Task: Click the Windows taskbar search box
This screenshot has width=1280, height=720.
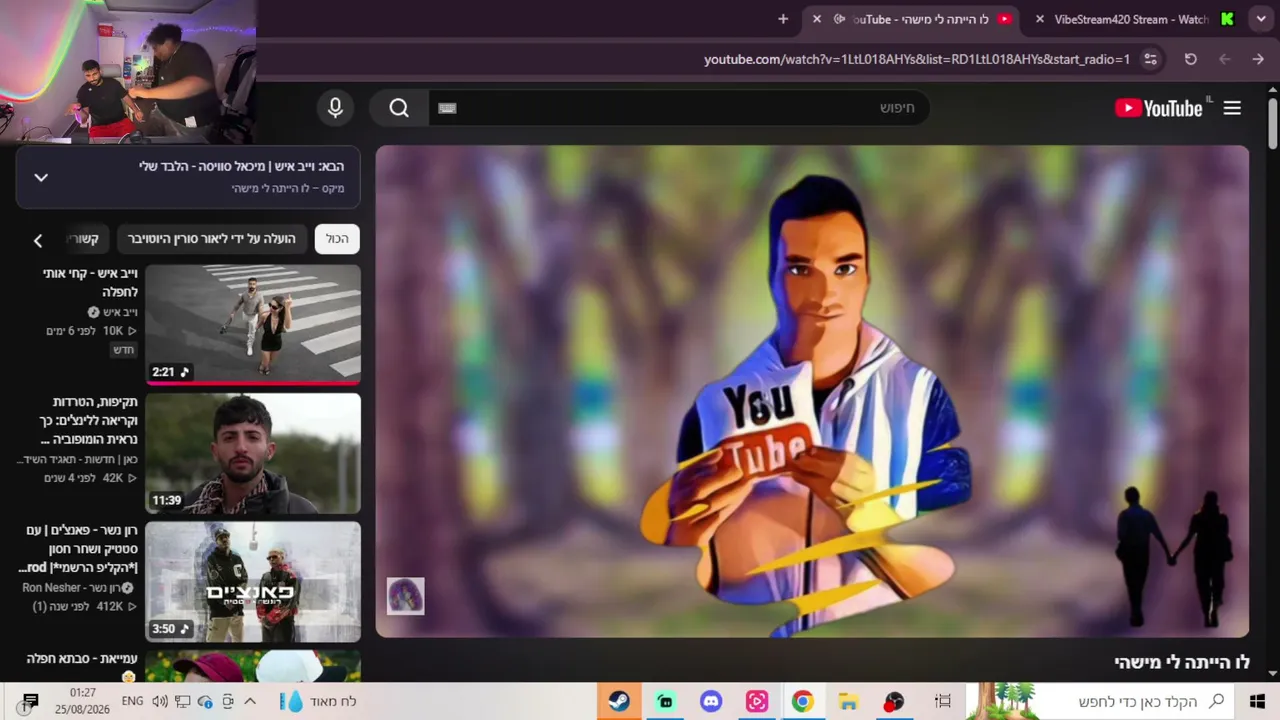Action: coord(1099,701)
